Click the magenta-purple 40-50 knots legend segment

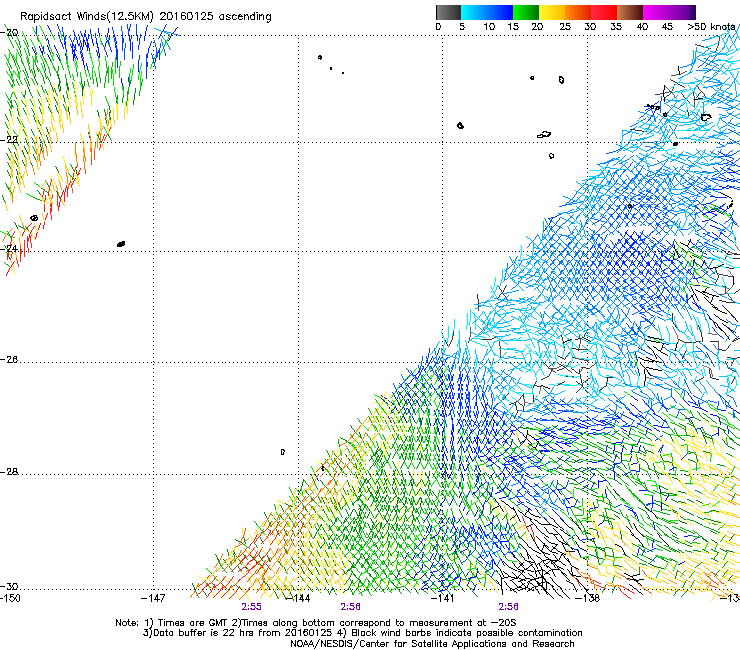pos(669,12)
